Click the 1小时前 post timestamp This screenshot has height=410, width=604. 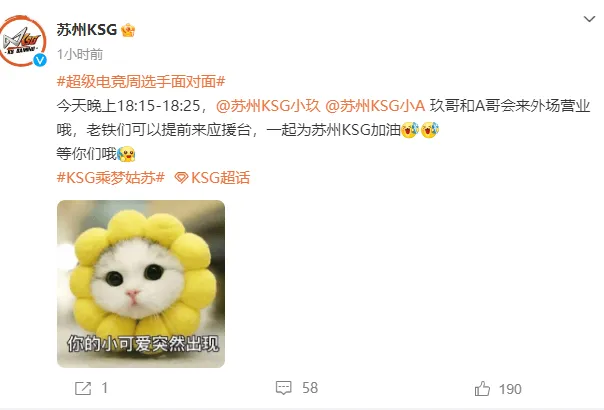[x=80, y=54]
